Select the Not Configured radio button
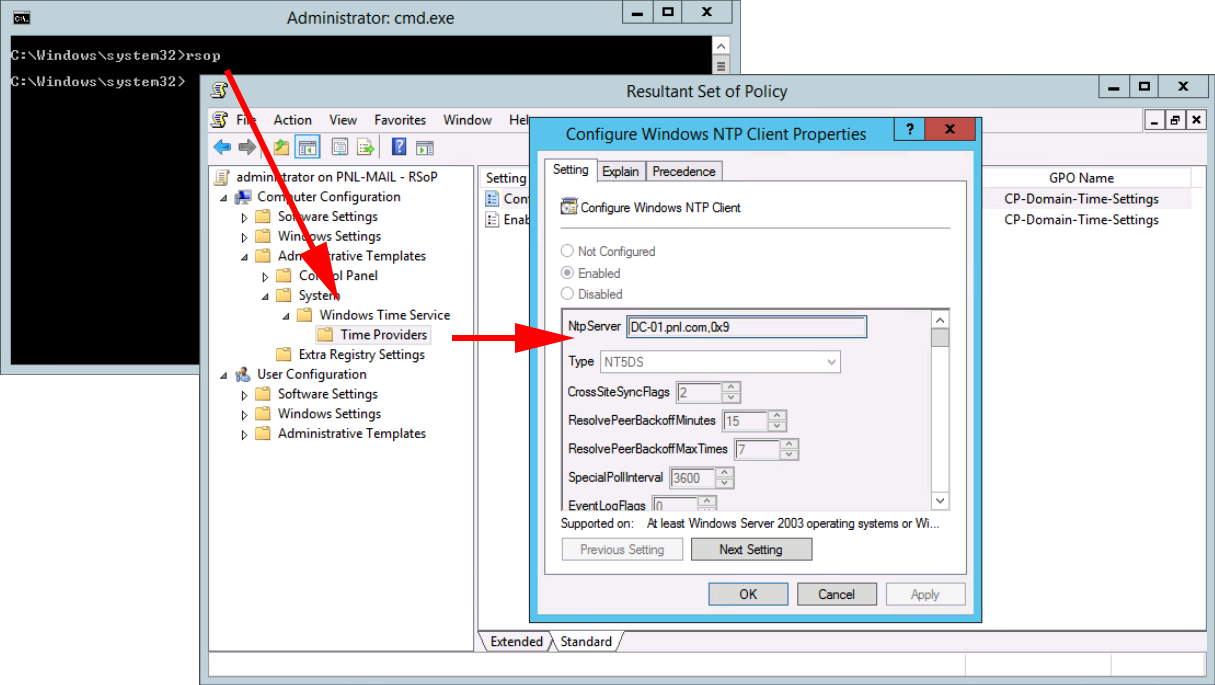 click(568, 252)
